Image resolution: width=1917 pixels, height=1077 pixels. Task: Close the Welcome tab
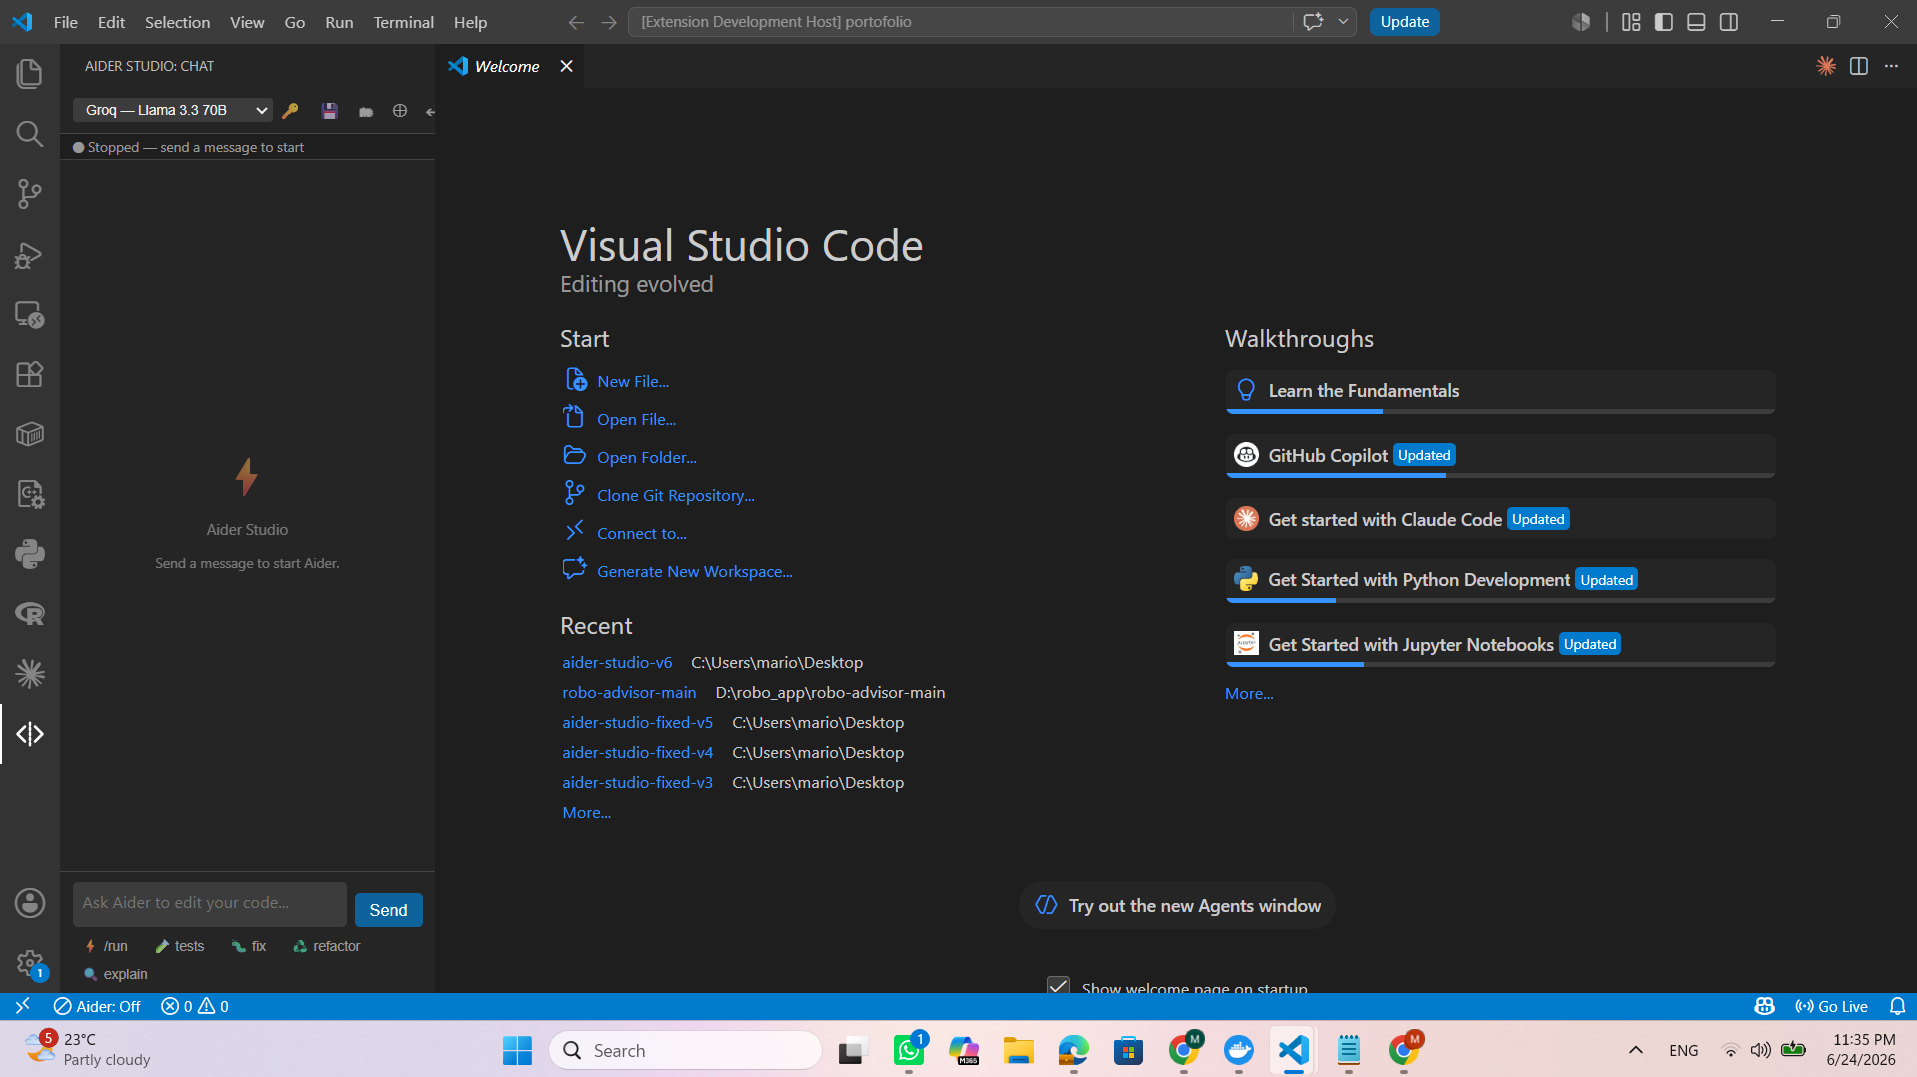[566, 66]
